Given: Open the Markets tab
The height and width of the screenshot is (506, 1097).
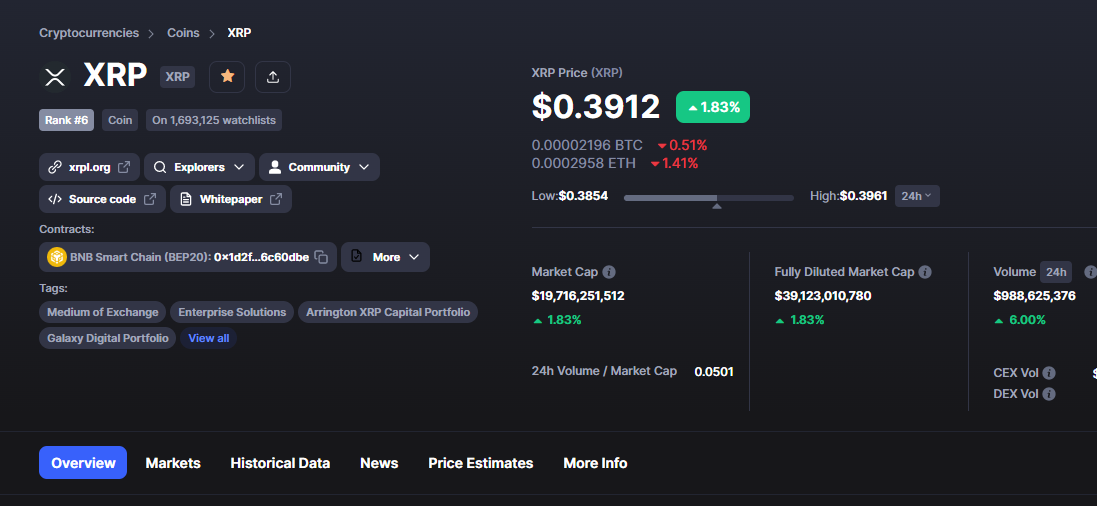Looking at the screenshot, I should 173,463.
